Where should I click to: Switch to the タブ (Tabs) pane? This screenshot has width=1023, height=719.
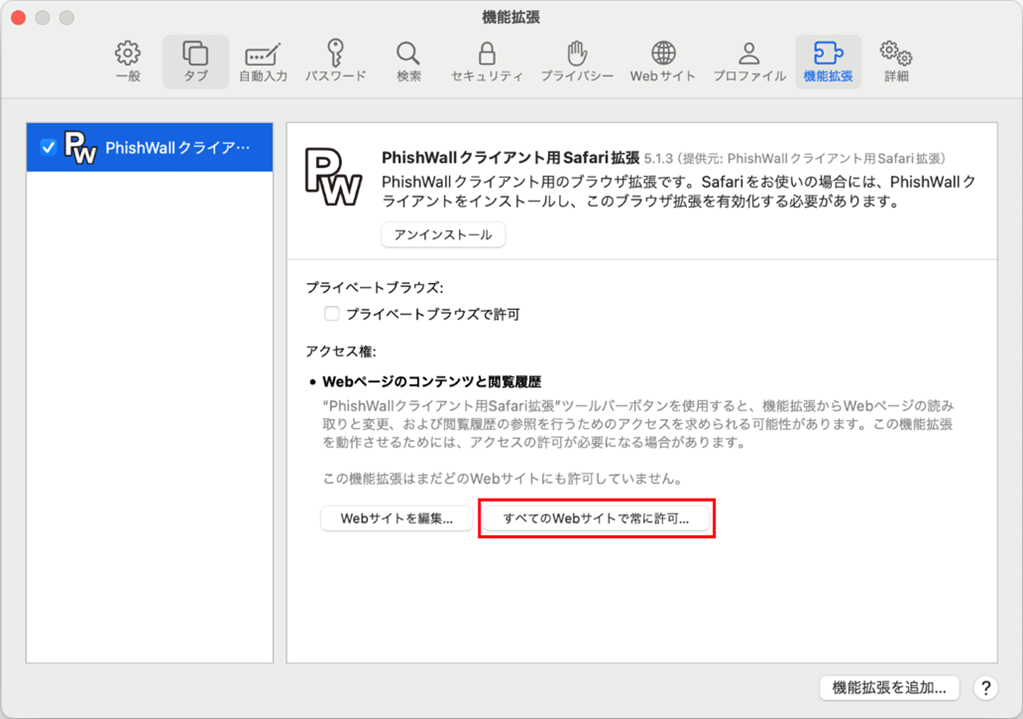[x=195, y=62]
